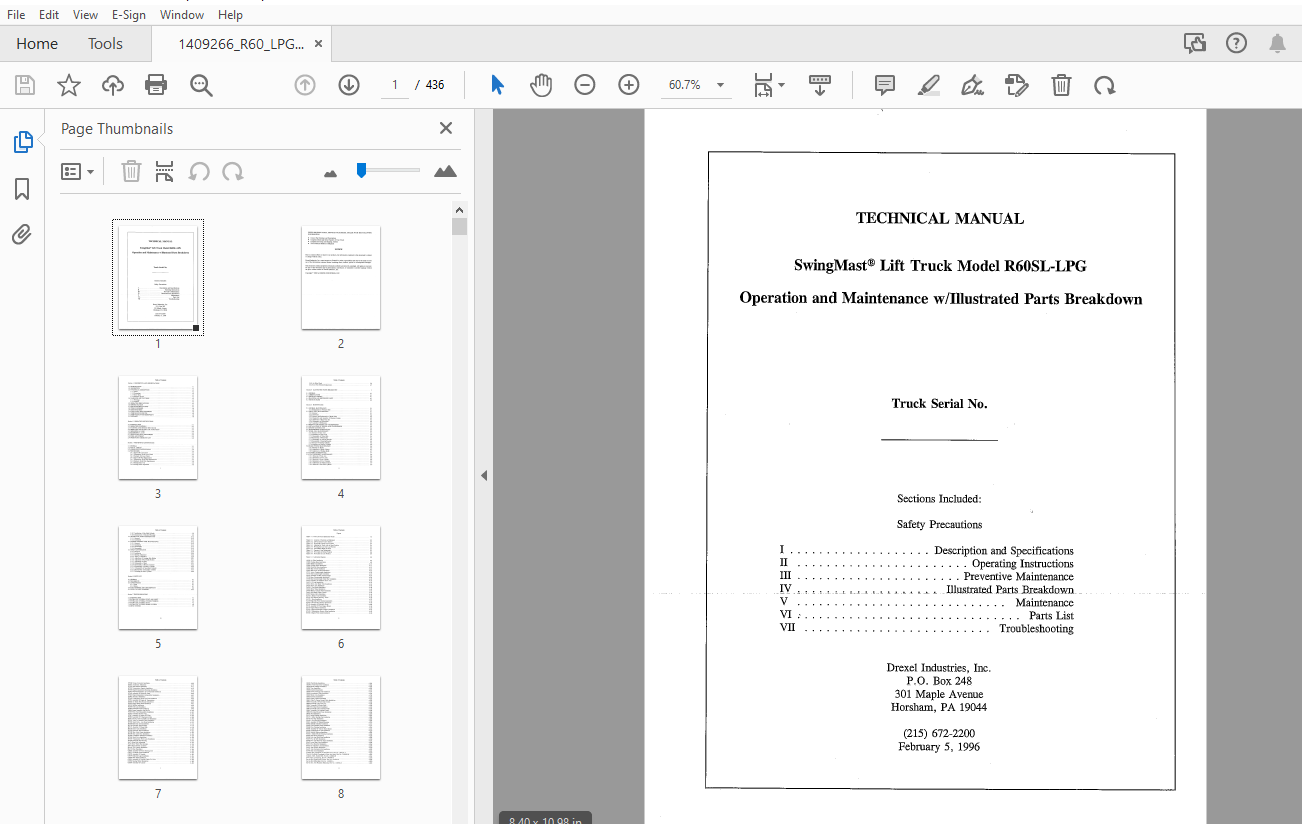Close the Page Thumbnails panel

click(x=446, y=128)
